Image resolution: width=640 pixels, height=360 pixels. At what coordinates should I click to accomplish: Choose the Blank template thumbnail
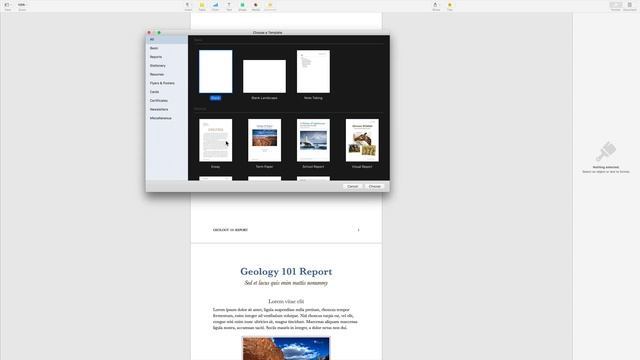216,71
